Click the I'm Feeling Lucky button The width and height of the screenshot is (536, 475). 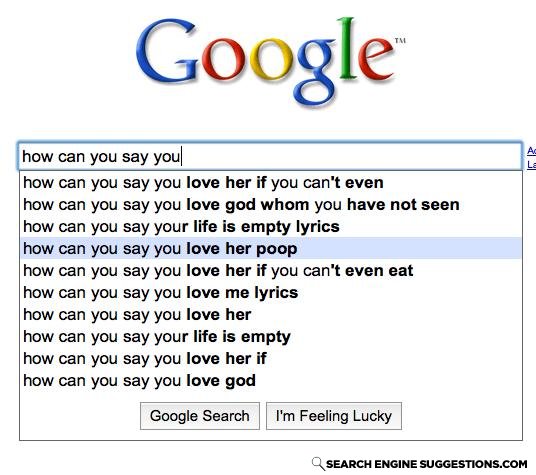334,416
